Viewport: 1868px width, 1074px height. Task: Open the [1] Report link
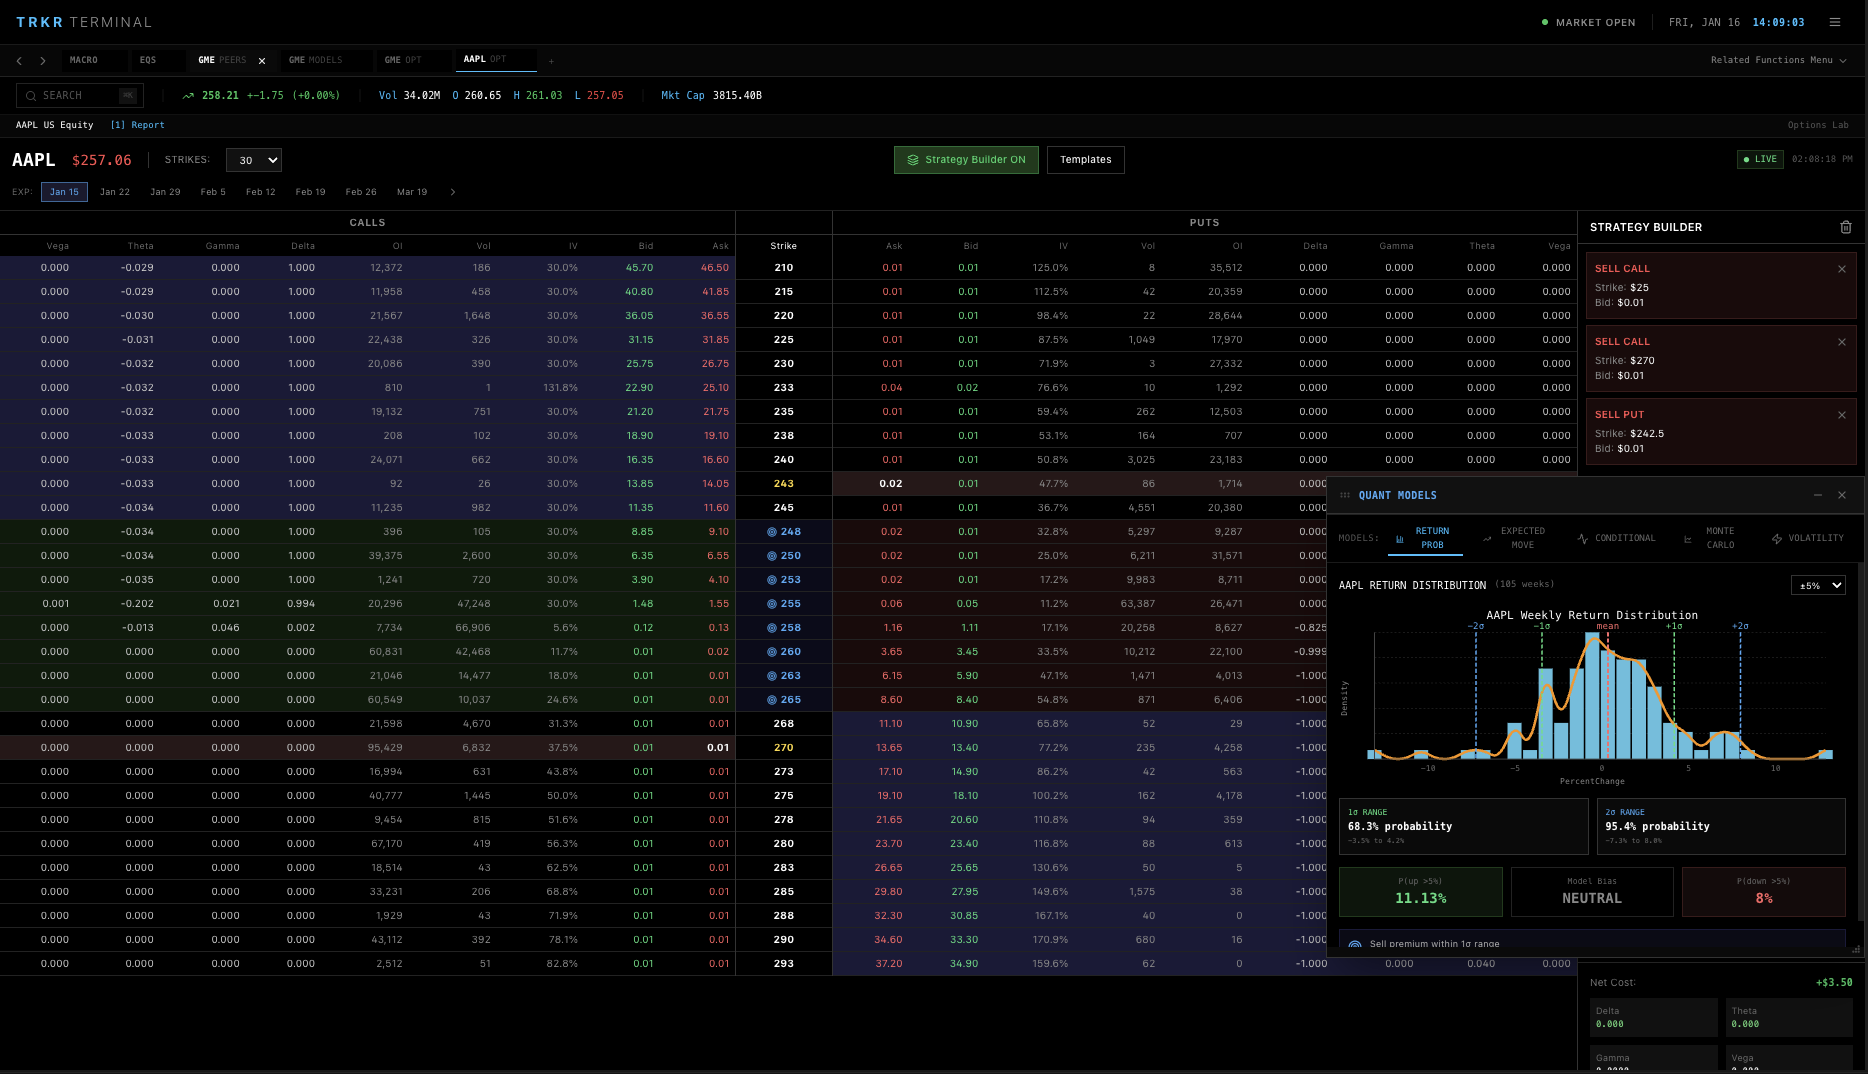137,124
